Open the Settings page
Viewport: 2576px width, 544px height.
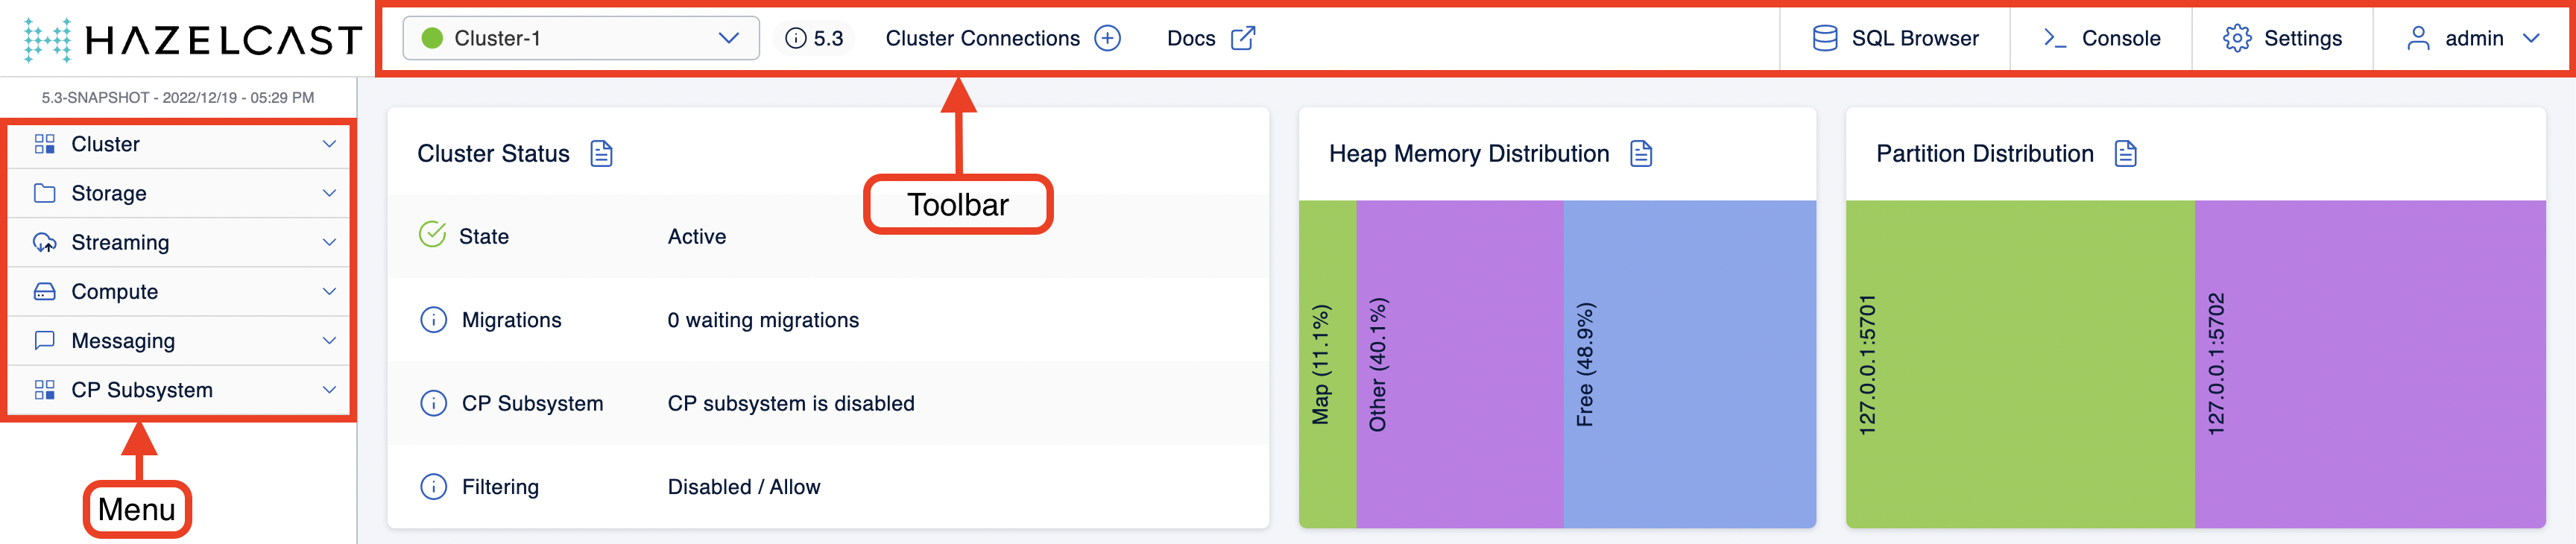2282,39
